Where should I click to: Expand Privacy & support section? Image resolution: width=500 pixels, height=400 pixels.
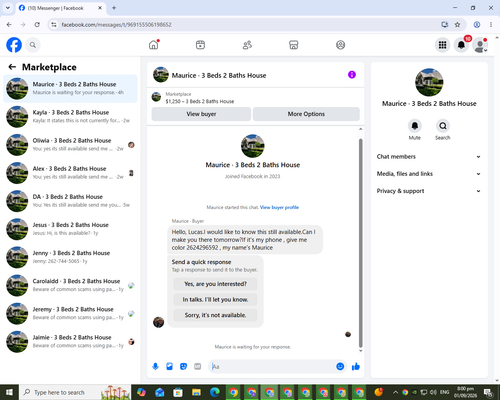tap(429, 191)
